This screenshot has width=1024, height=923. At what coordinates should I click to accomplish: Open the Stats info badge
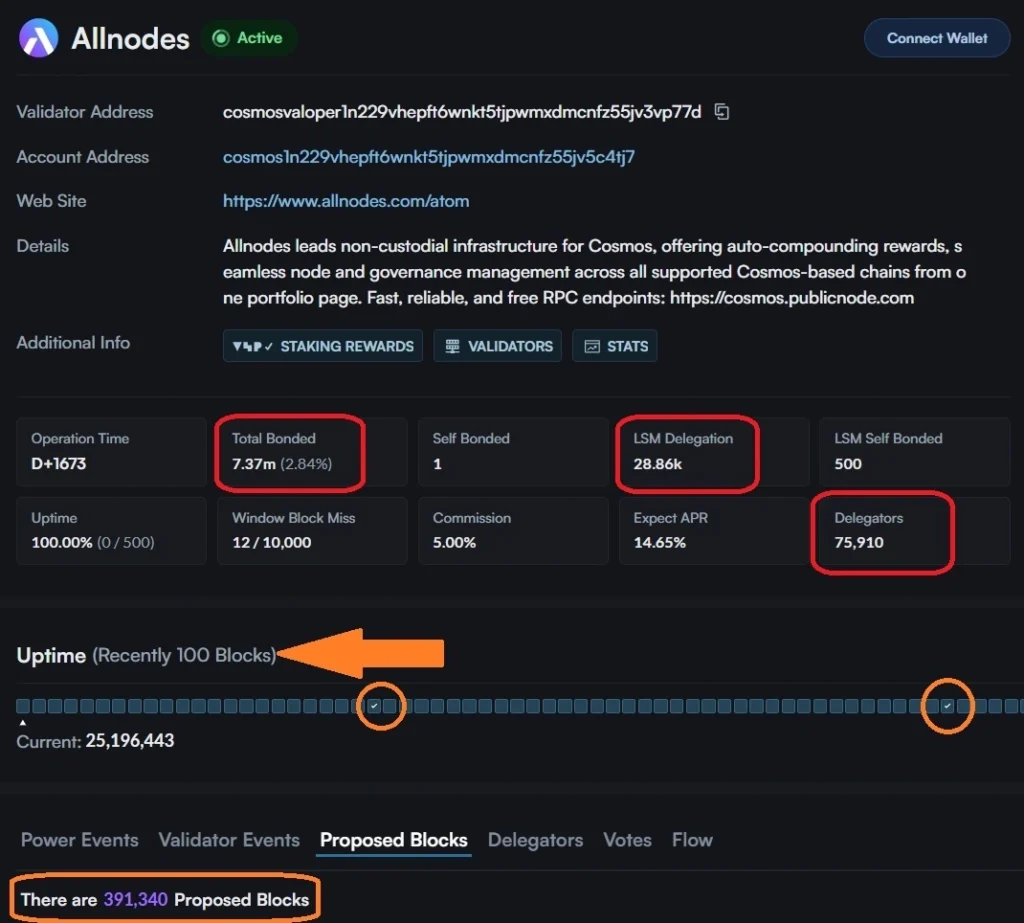(615, 346)
